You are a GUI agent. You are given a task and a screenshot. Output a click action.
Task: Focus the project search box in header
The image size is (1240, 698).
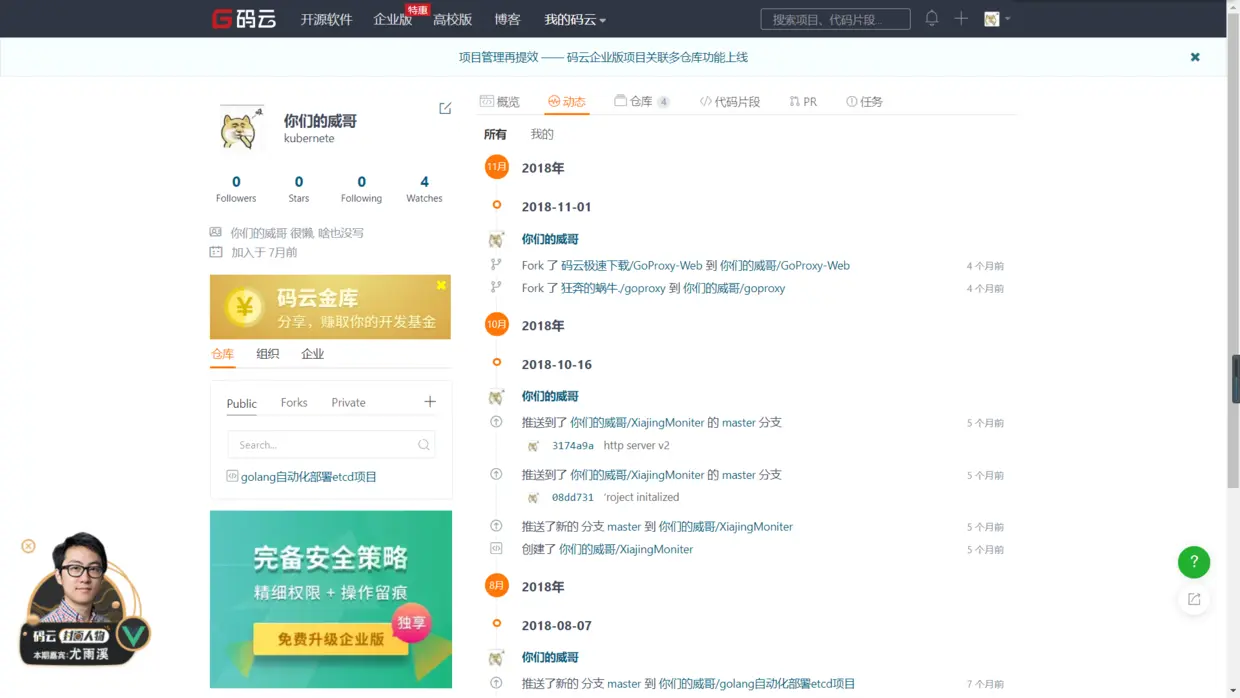(835, 19)
